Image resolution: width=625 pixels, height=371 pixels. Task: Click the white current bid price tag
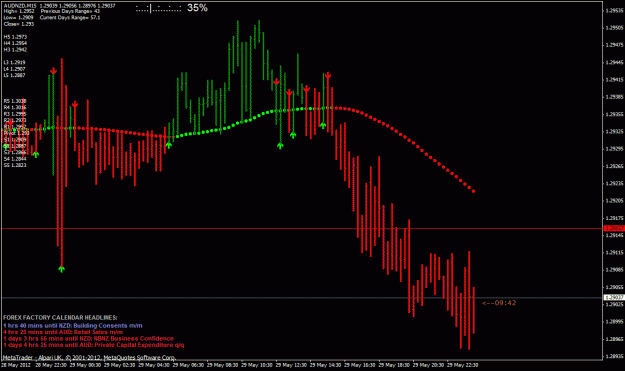pos(614,297)
